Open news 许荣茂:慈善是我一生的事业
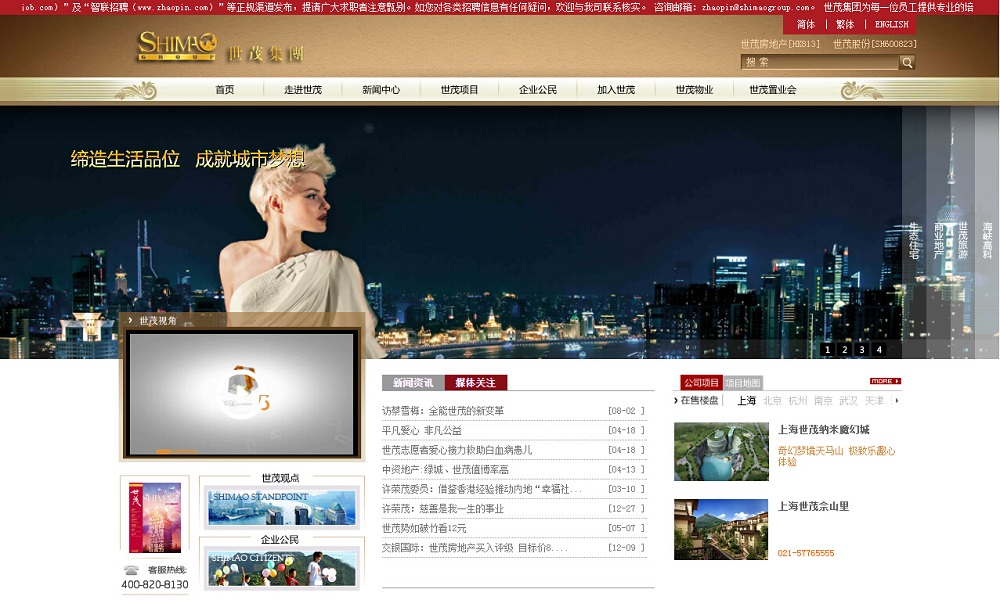Viewport: 1000px width, 600px height. pos(443,509)
